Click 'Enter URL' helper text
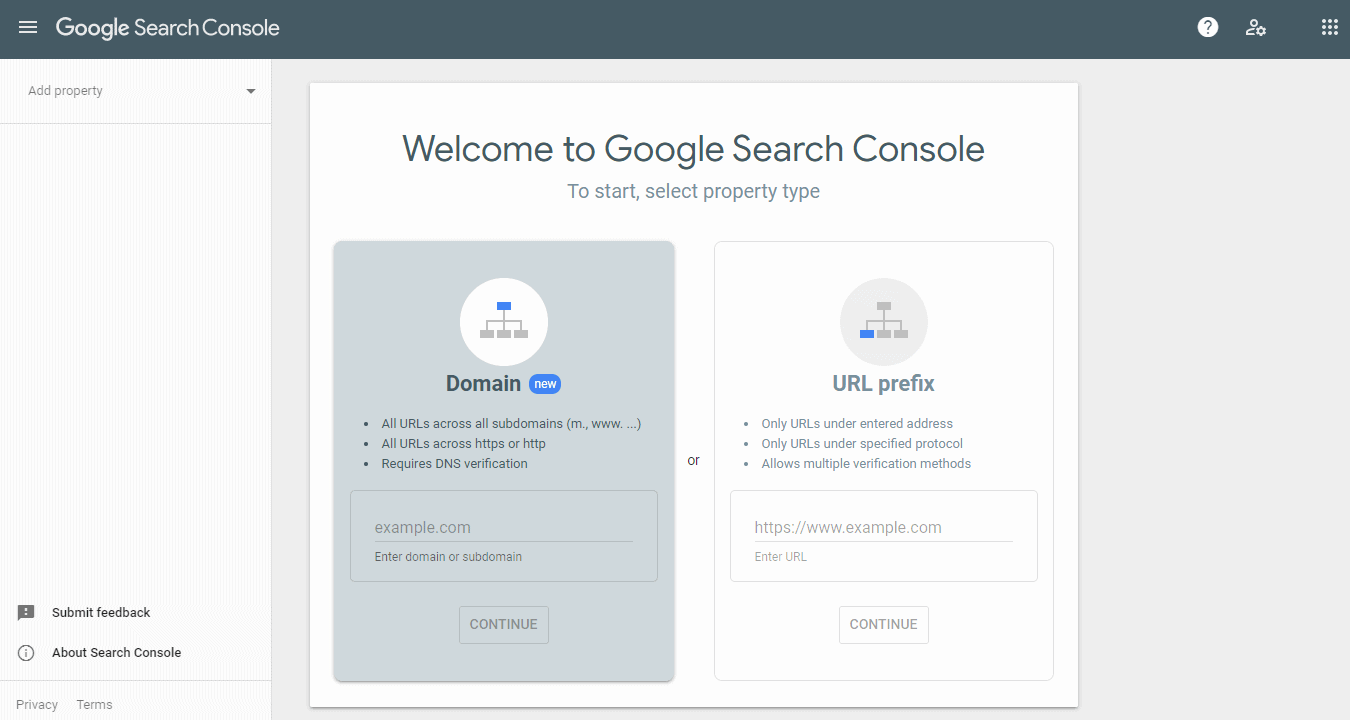 pyautogui.click(x=780, y=557)
